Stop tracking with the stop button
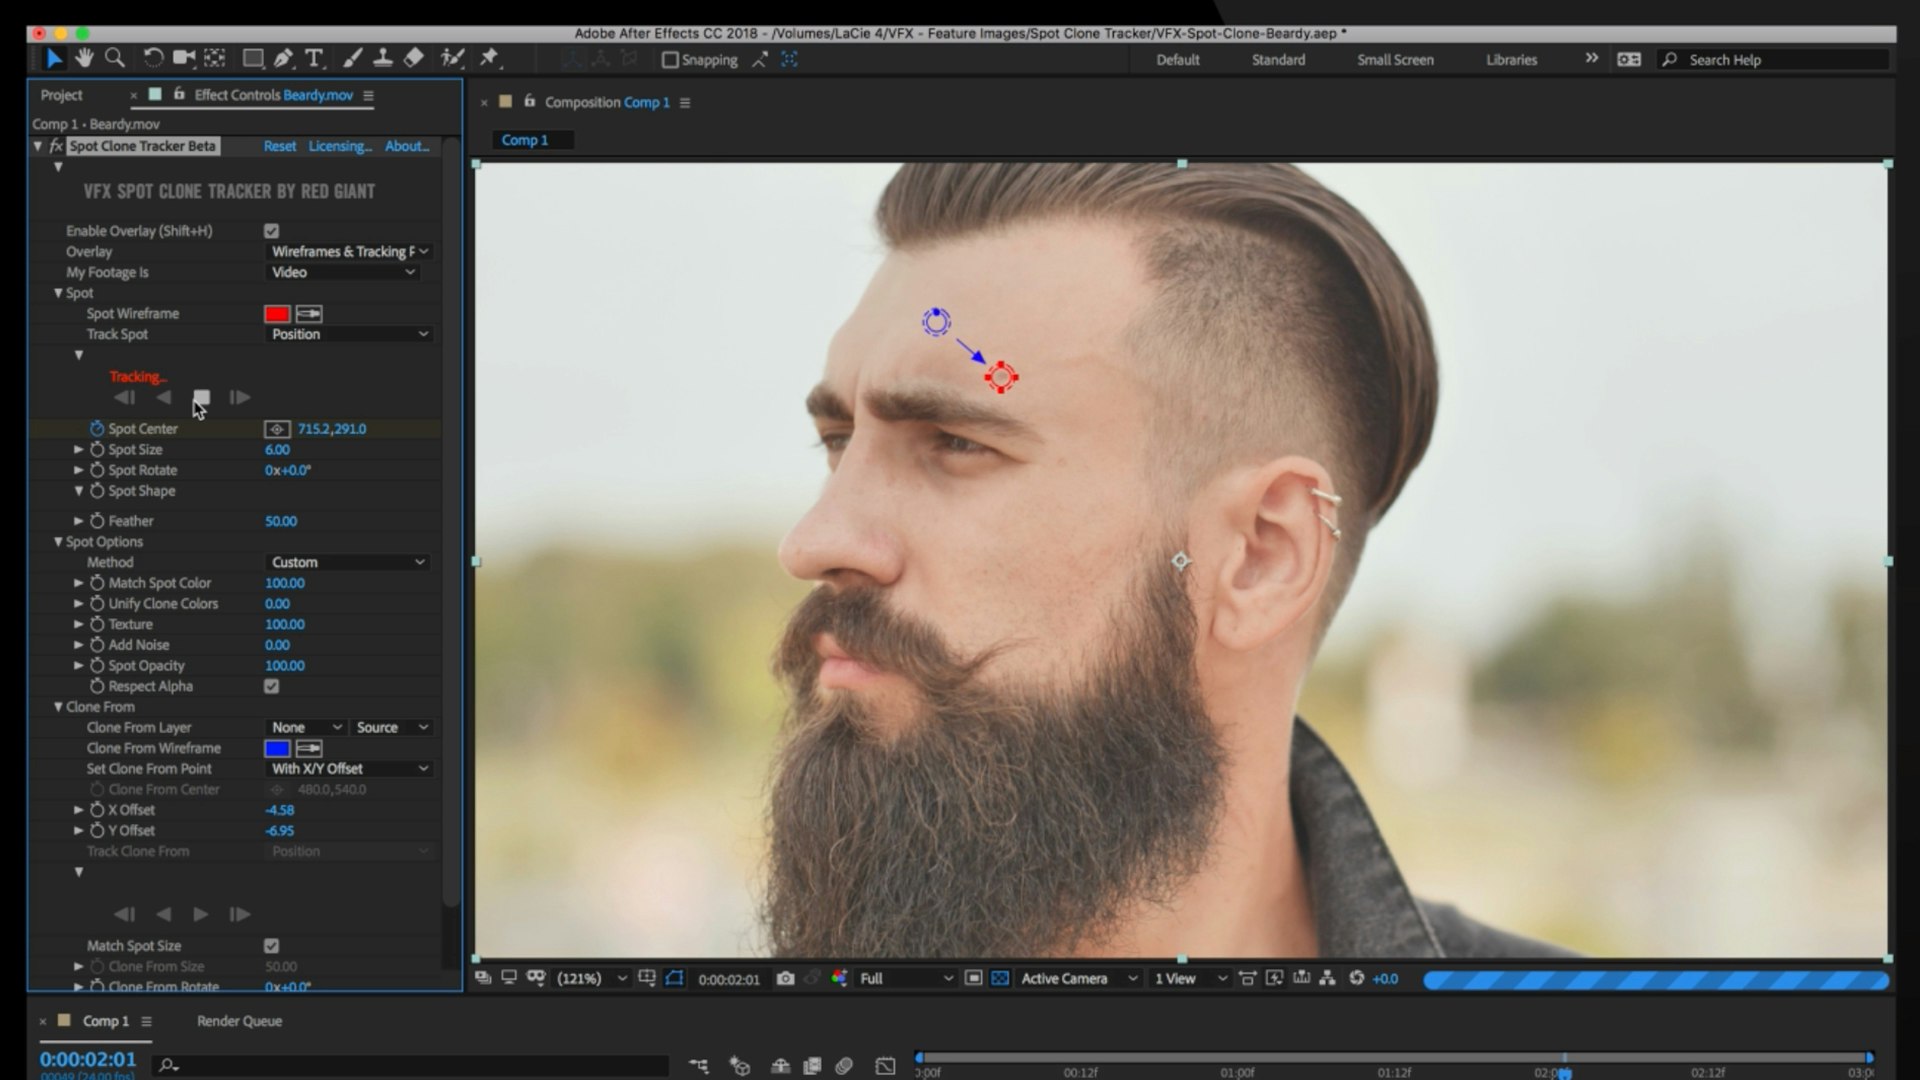The width and height of the screenshot is (1920, 1080). pos(201,397)
